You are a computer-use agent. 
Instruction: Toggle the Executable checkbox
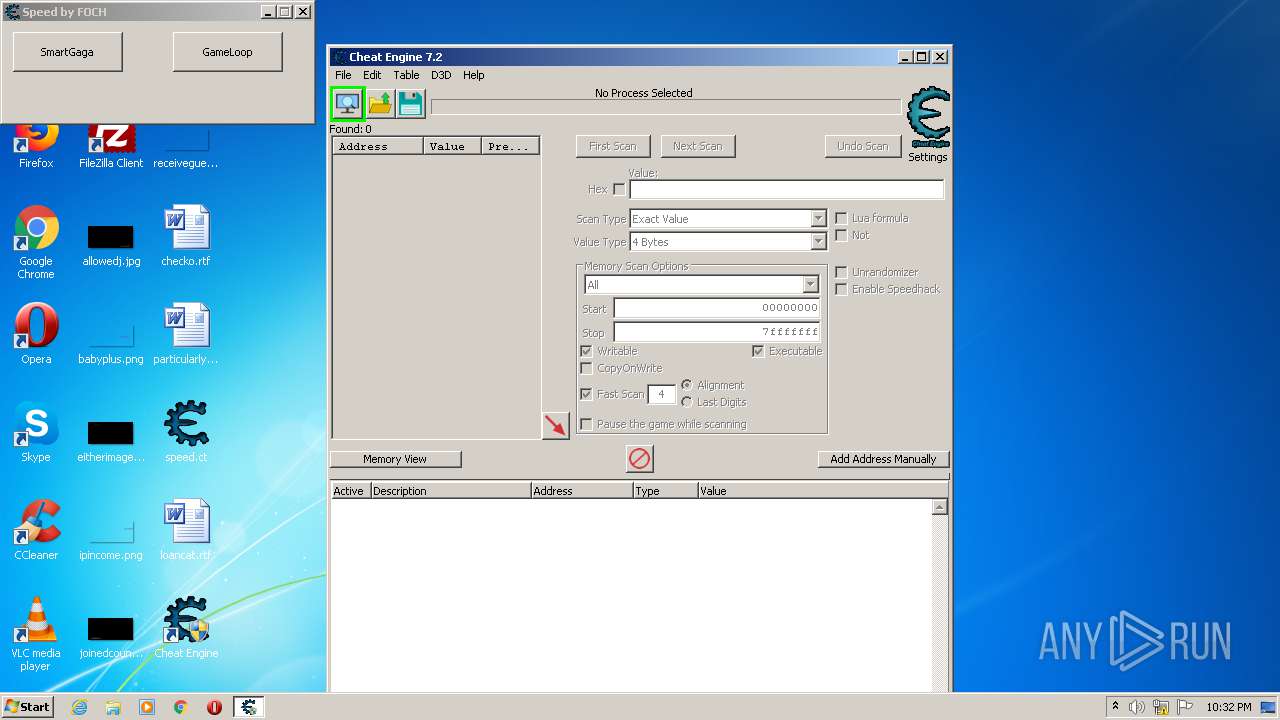click(x=758, y=351)
